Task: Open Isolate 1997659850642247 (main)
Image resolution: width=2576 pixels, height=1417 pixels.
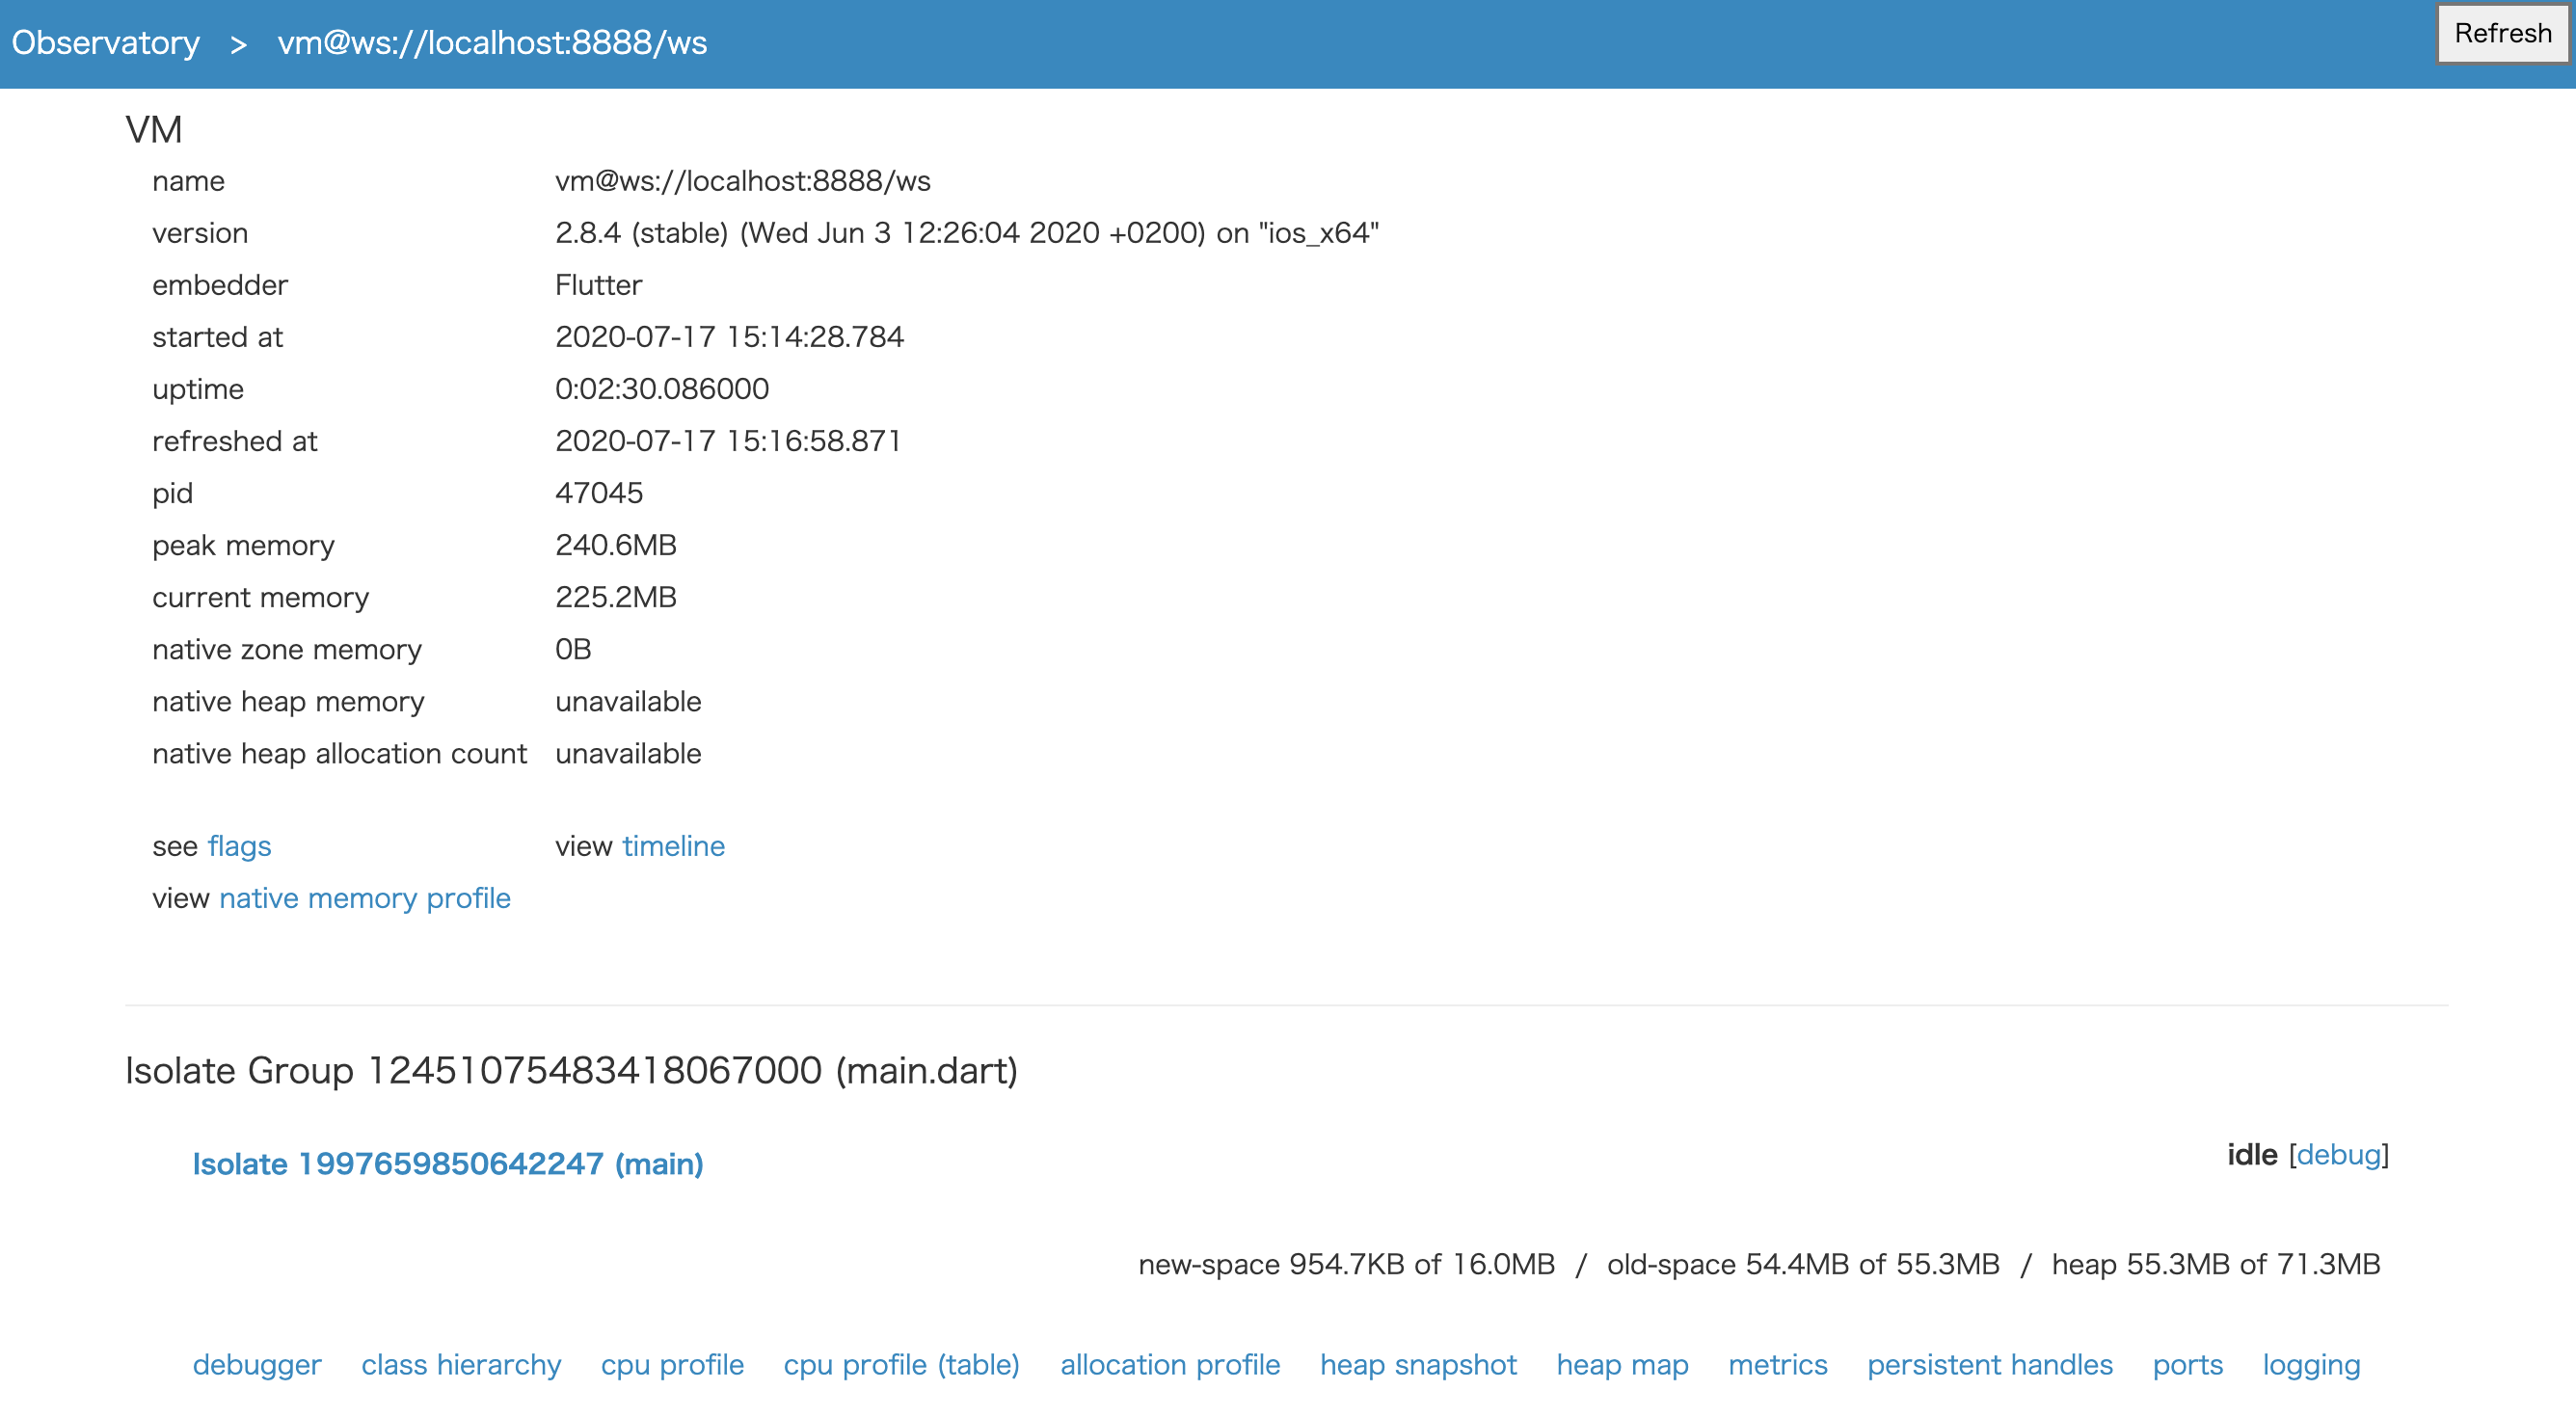Action: pos(447,1164)
